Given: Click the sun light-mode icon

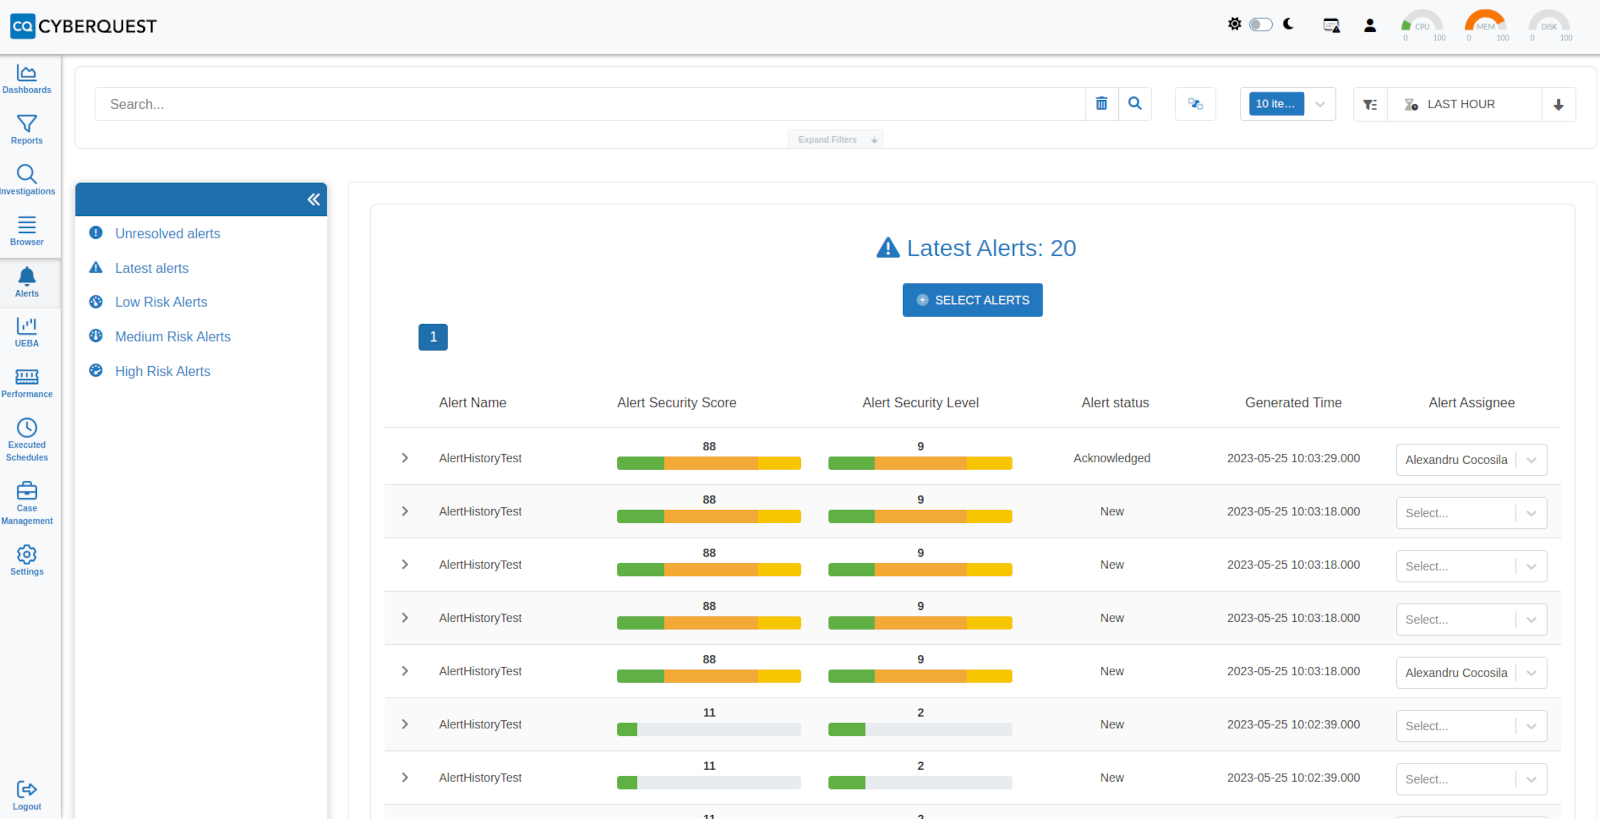Looking at the screenshot, I should pyautogui.click(x=1235, y=24).
